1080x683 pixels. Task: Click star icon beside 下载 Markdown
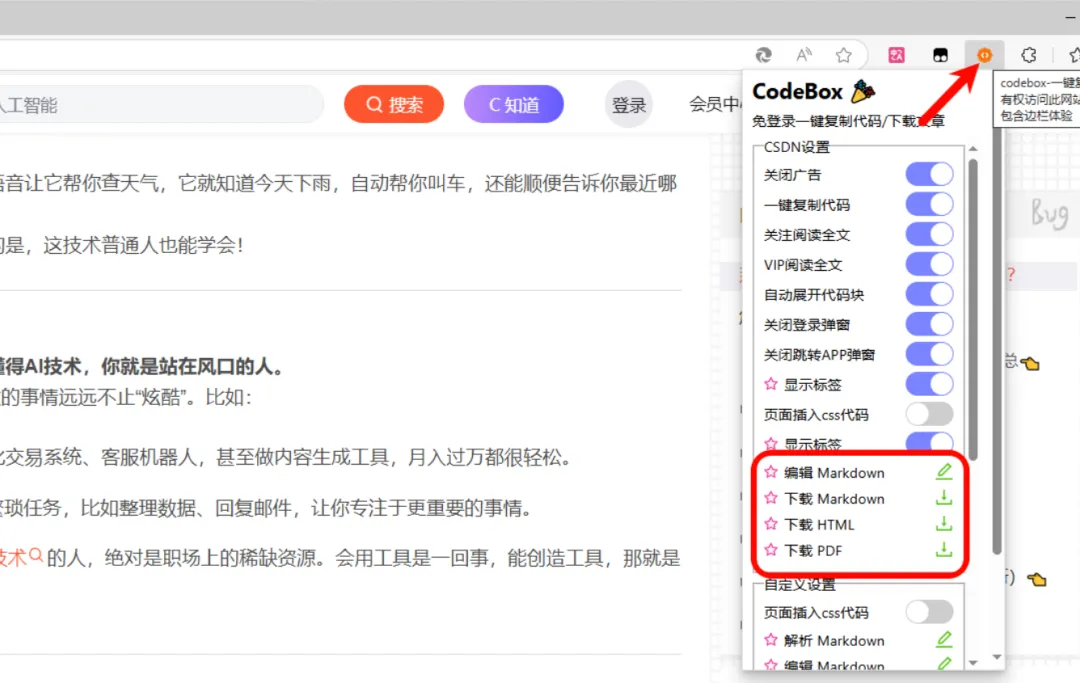(771, 498)
